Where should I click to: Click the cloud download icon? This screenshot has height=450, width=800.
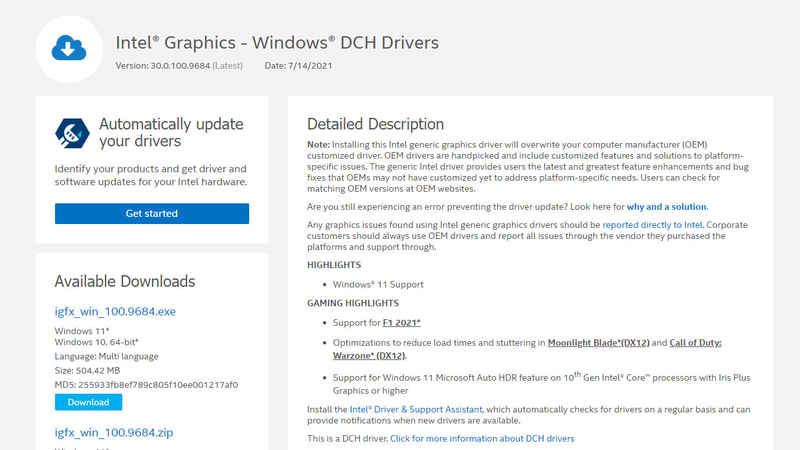pos(69,48)
